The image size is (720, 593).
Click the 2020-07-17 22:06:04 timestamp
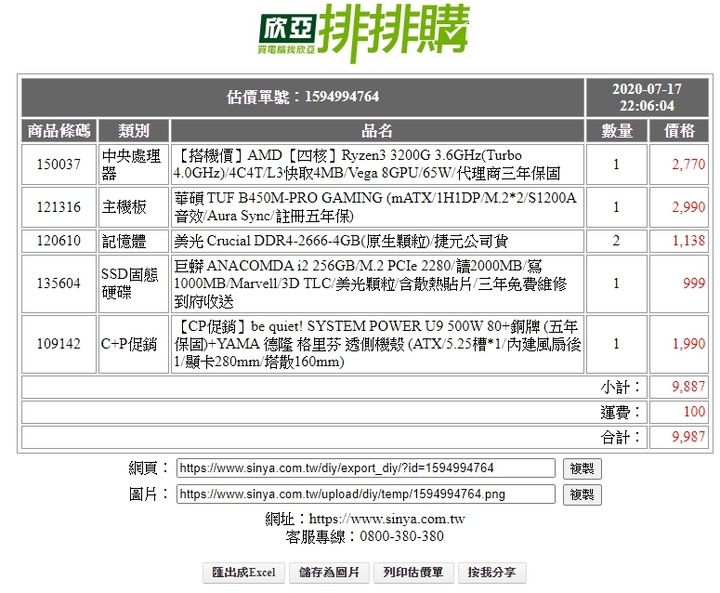pos(647,97)
